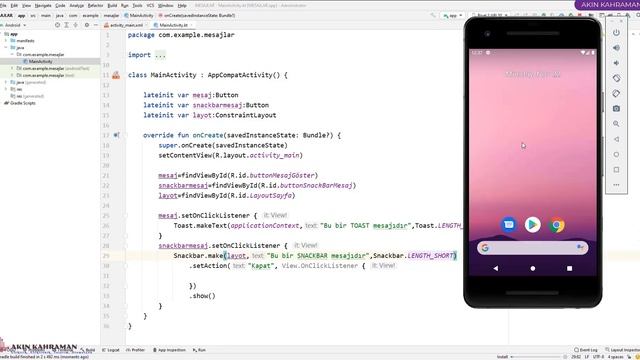This screenshot has width=640, height=360.
Task: Rotate emulator left using upper rotate icon
Action: pos(616,78)
